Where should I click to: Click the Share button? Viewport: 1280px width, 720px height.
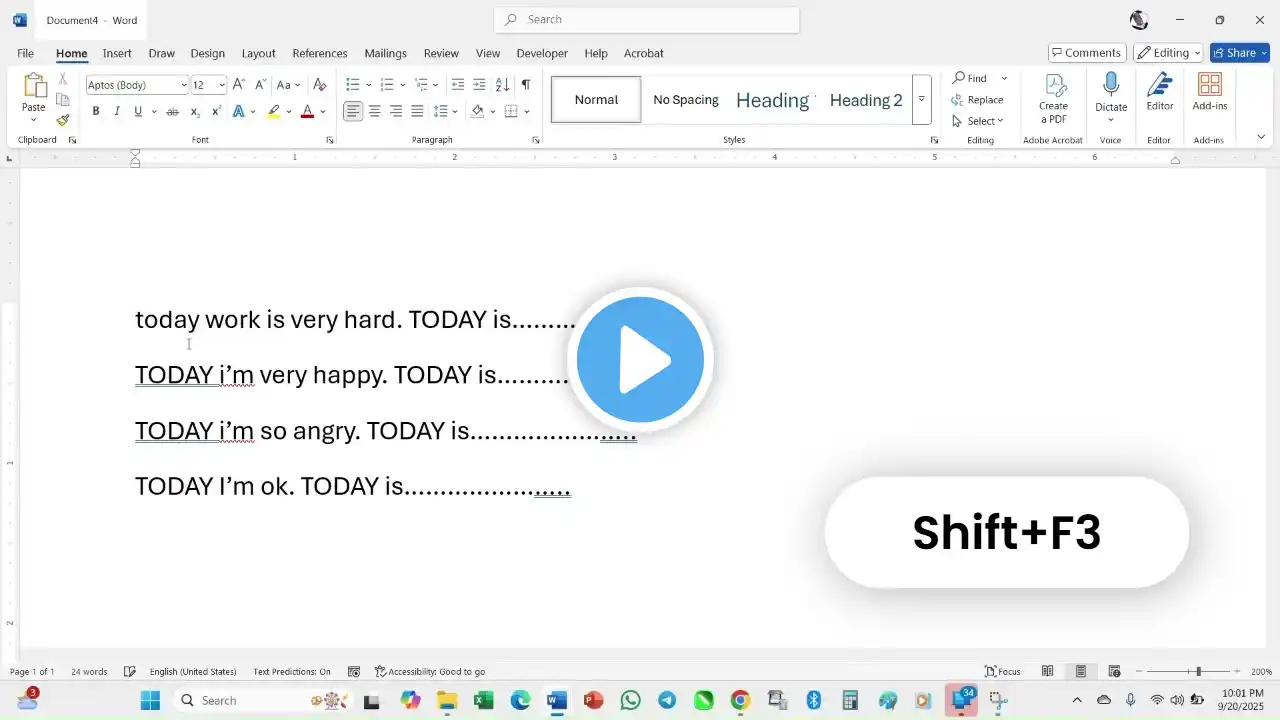[x=1239, y=53]
